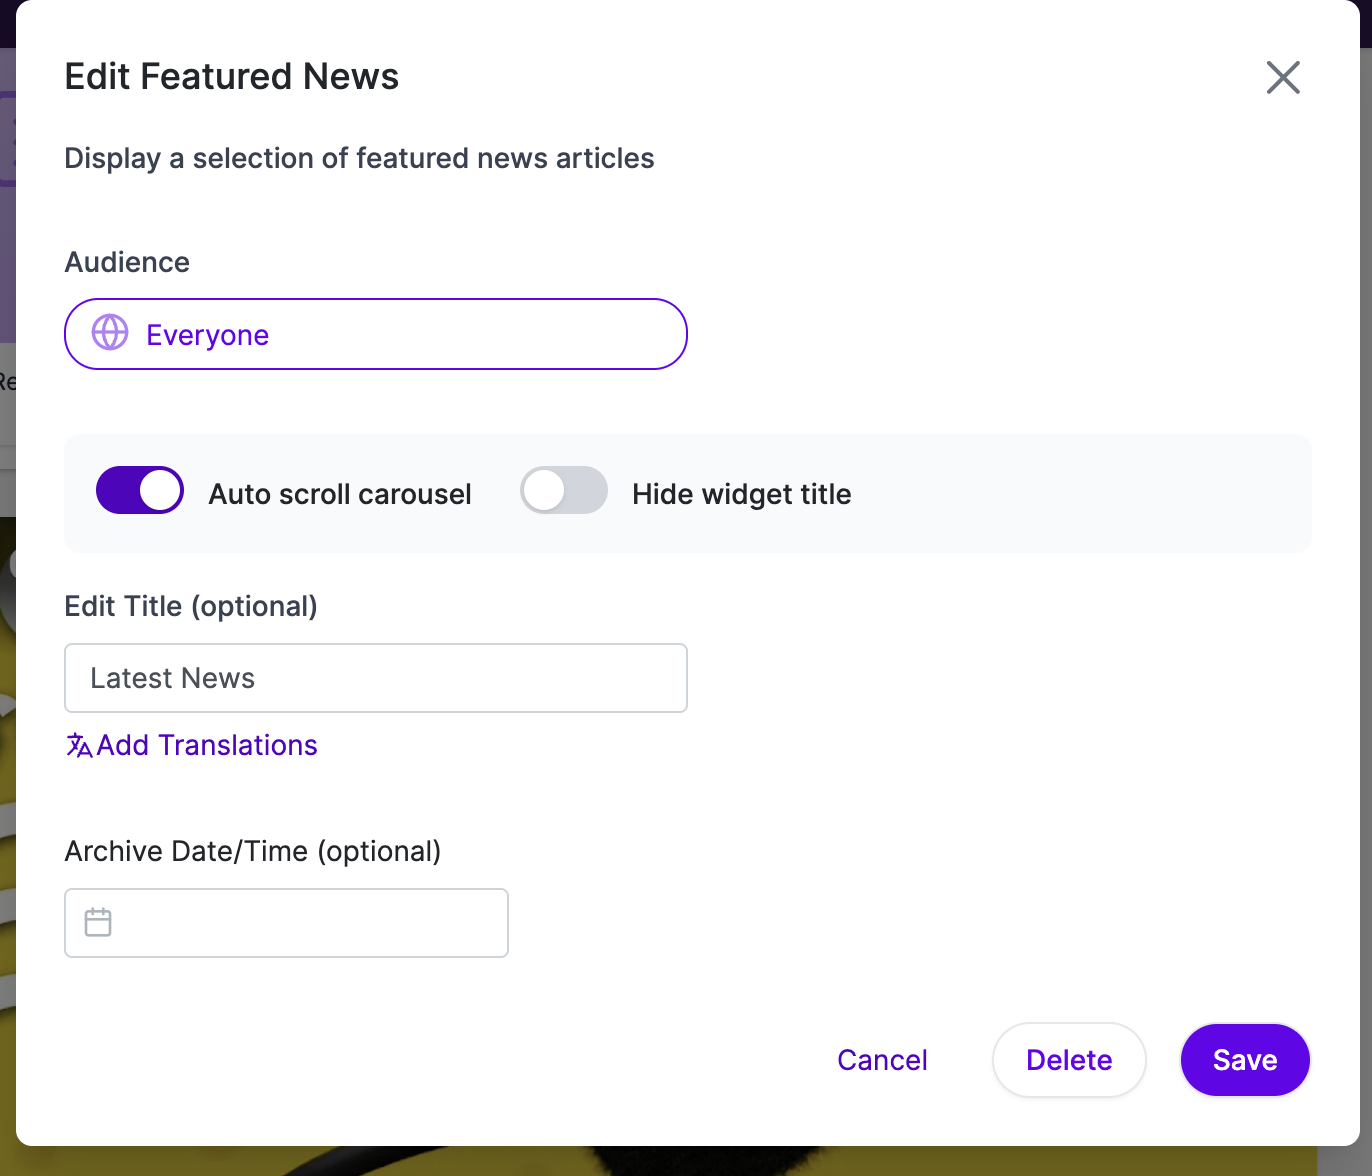The image size is (1372, 1176).
Task: Disable the Auto scroll carousel toggle
Action: pos(140,490)
